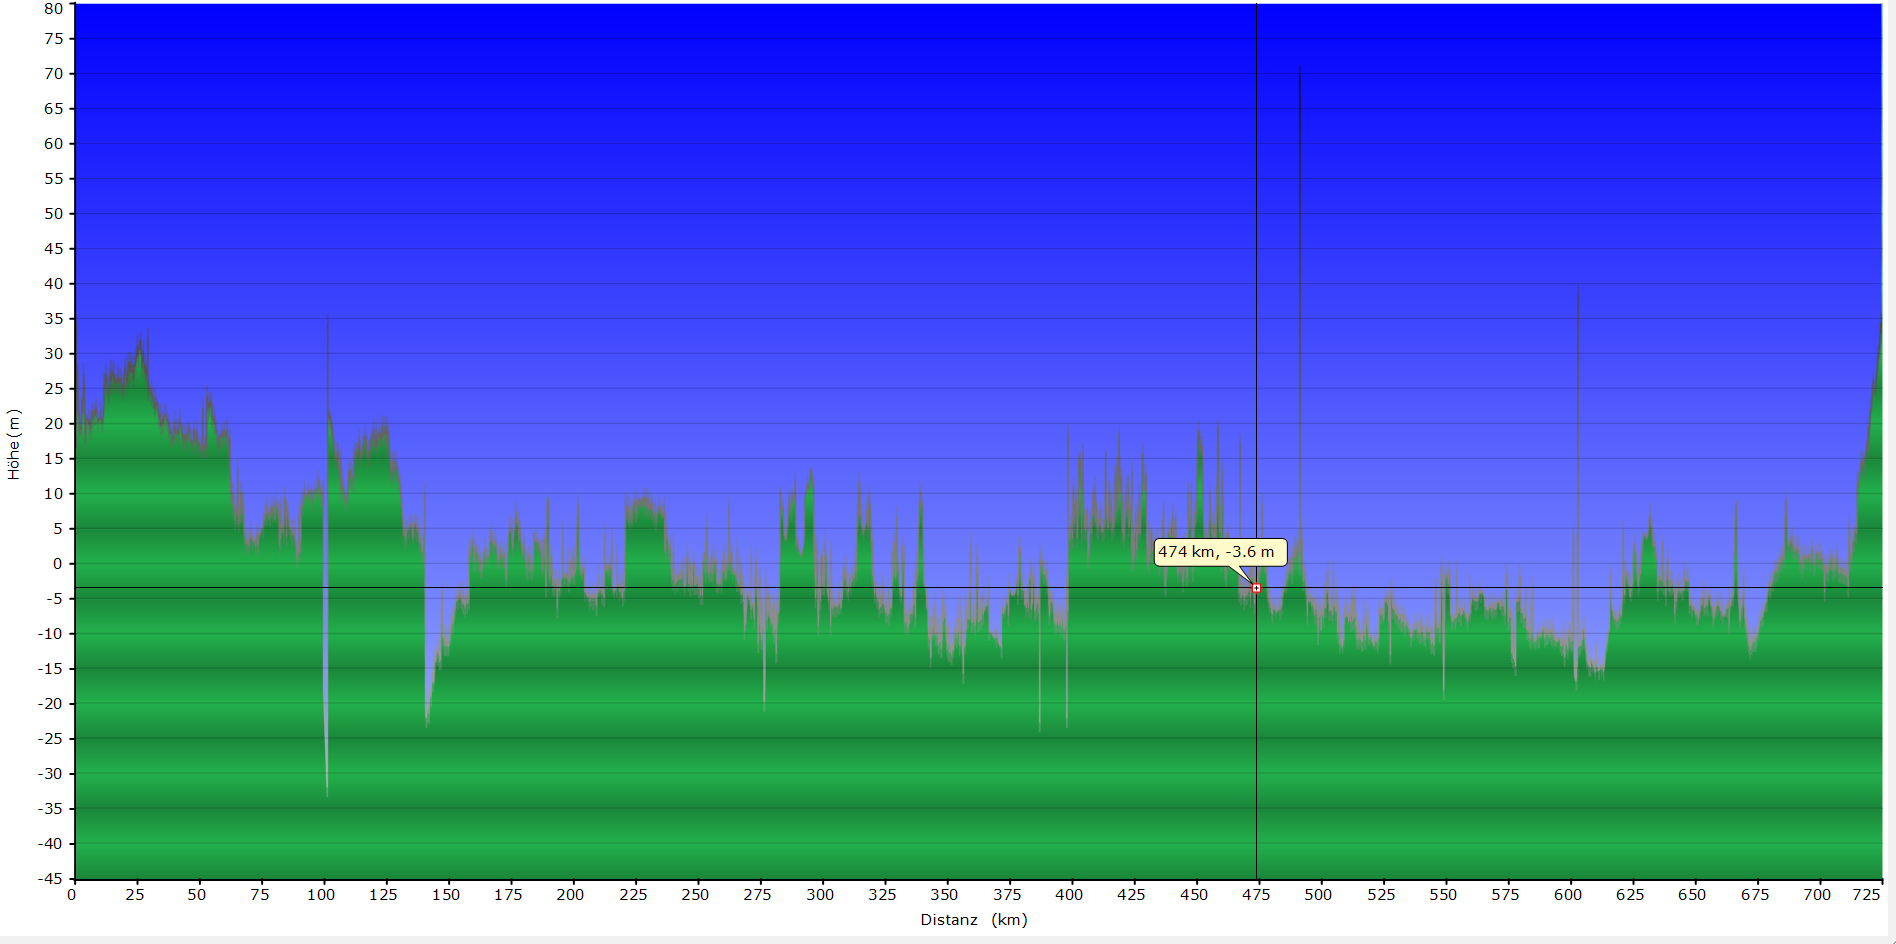Click the topmost y-axis label 80
This screenshot has height=944, width=1896.
(x=53, y=9)
